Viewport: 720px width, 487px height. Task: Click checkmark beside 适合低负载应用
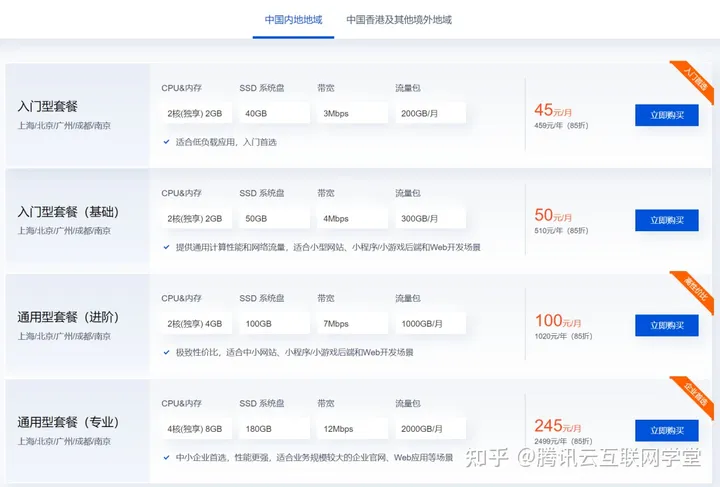point(167,142)
